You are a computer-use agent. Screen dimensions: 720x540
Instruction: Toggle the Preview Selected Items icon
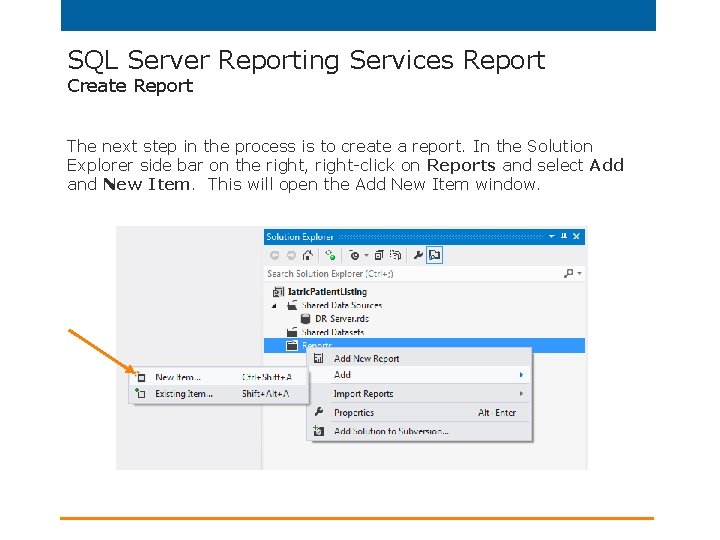[434, 255]
